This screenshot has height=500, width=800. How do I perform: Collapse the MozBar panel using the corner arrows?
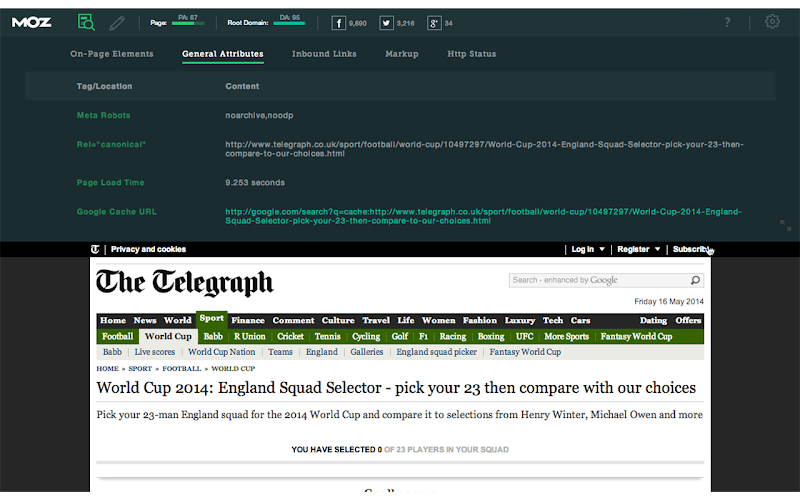[x=785, y=225]
